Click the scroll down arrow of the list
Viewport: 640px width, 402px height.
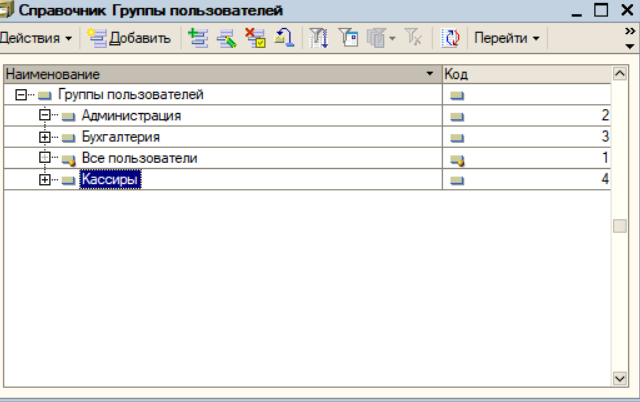620,379
